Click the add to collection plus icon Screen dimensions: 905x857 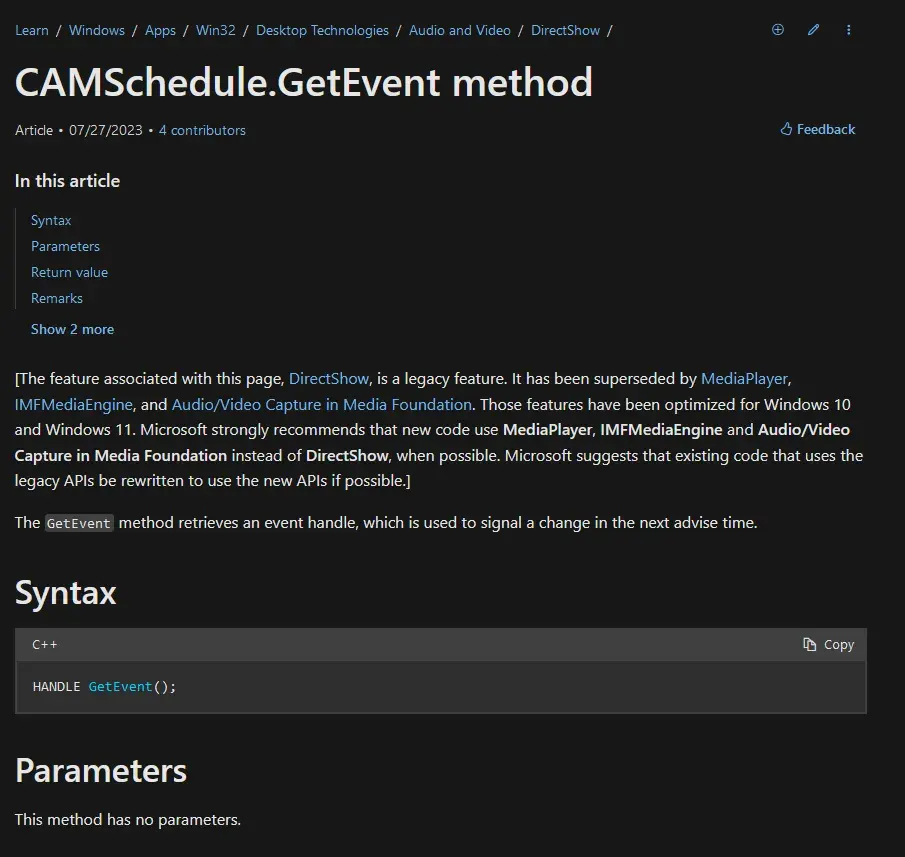click(777, 29)
